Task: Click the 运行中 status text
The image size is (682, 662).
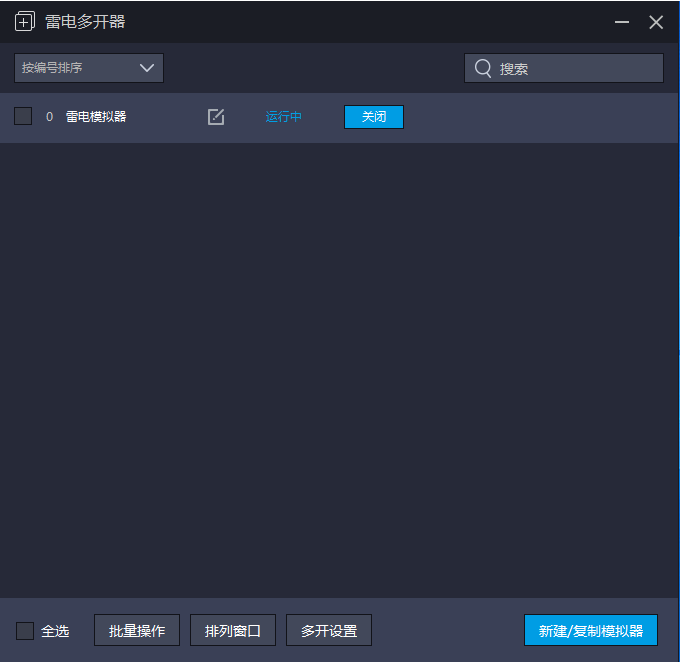Action: click(284, 117)
